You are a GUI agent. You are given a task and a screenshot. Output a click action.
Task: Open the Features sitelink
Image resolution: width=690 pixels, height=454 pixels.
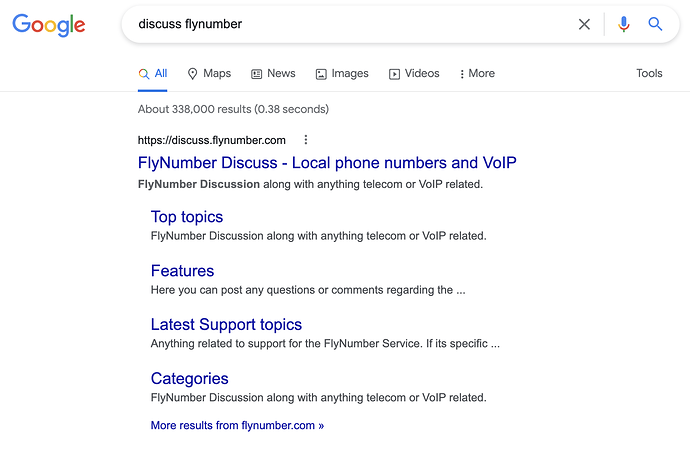182,271
